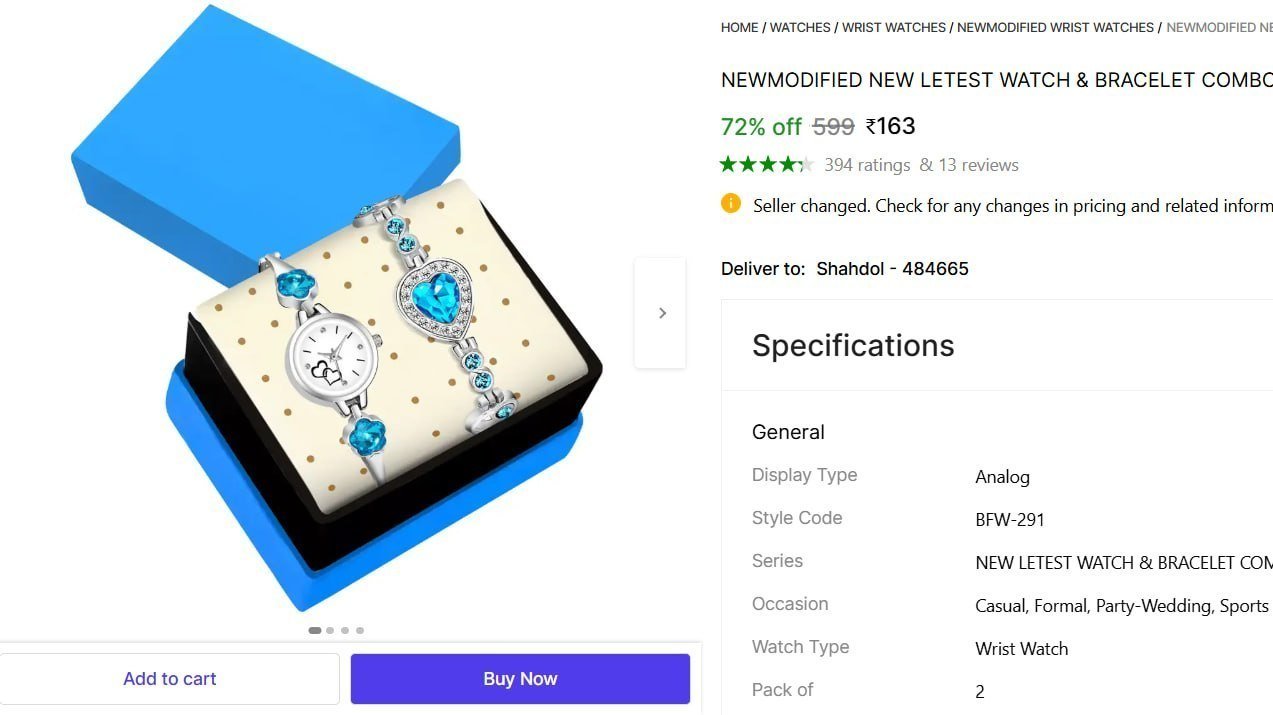This screenshot has height=715, width=1273.
Task: Select the fourth image carousel dot
Action: tap(360, 630)
